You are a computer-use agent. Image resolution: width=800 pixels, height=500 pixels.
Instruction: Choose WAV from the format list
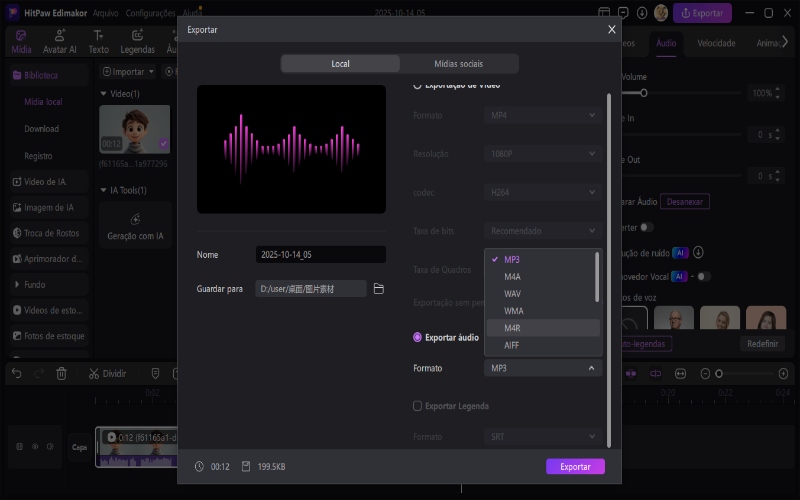pos(512,293)
